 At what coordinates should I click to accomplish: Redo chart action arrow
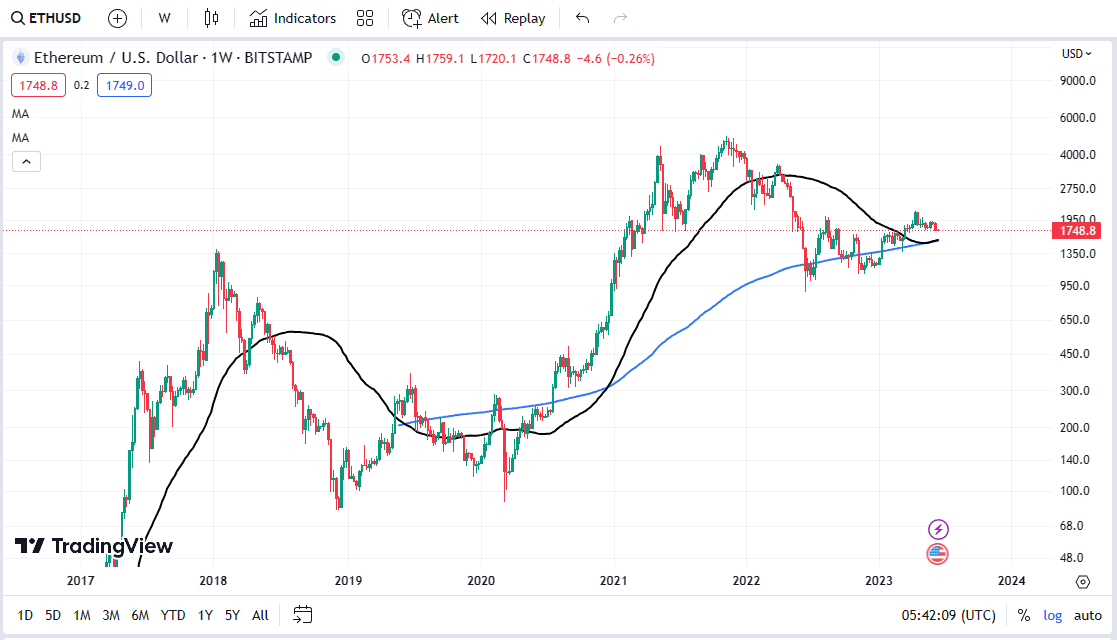[x=620, y=19]
